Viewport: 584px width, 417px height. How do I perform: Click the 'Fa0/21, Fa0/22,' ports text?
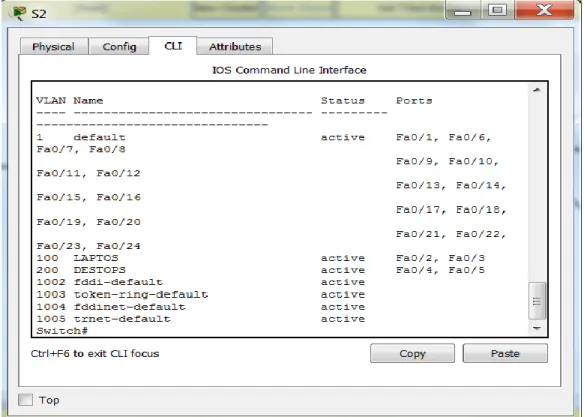click(451, 234)
